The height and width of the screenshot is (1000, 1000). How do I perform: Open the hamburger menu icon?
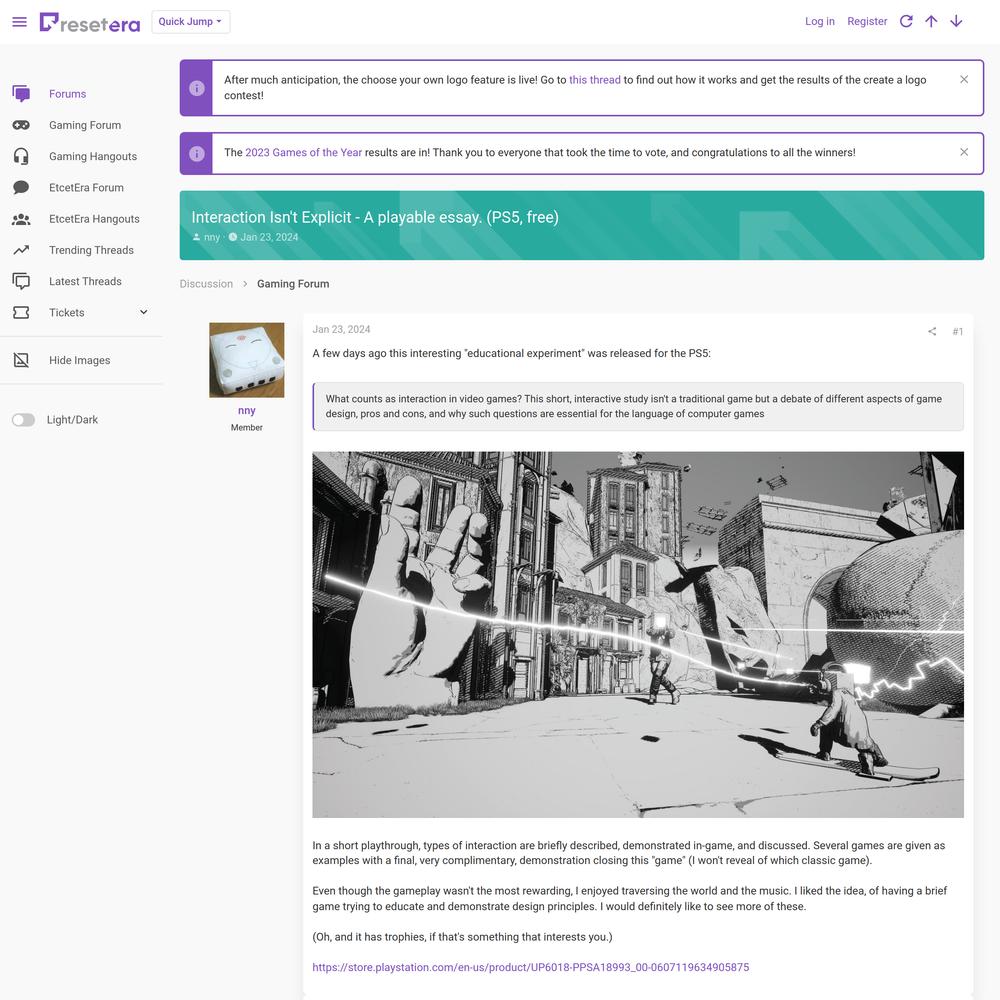(20, 22)
